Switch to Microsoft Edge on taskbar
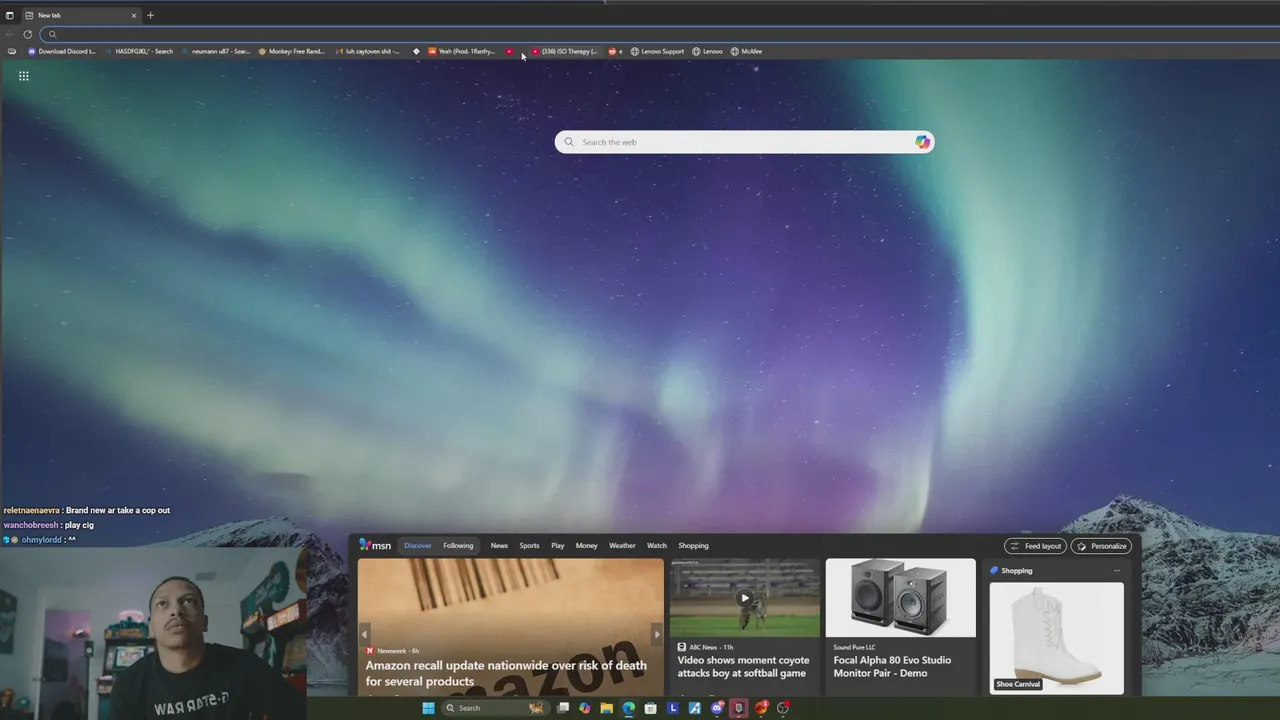Image resolution: width=1280 pixels, height=720 pixels. point(629,708)
